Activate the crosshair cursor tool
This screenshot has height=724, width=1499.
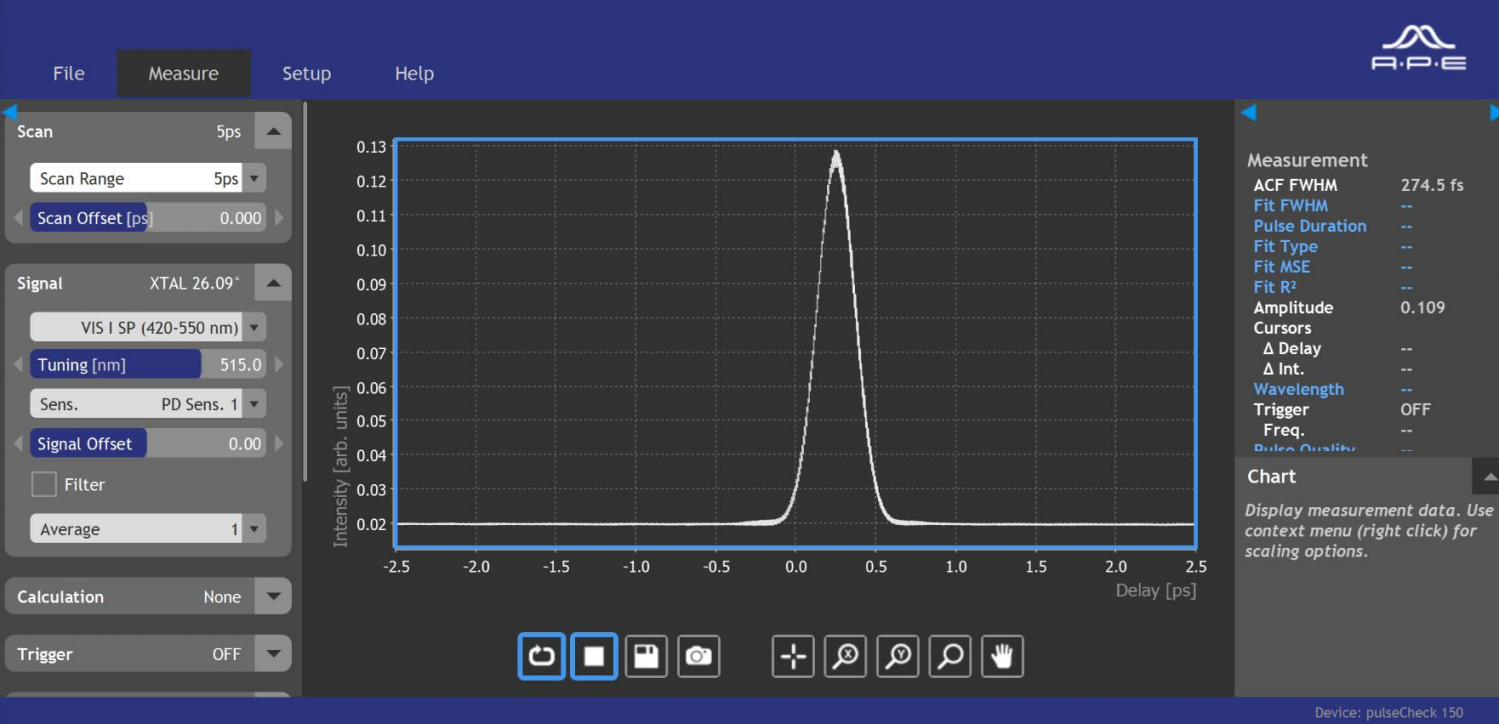pos(793,656)
